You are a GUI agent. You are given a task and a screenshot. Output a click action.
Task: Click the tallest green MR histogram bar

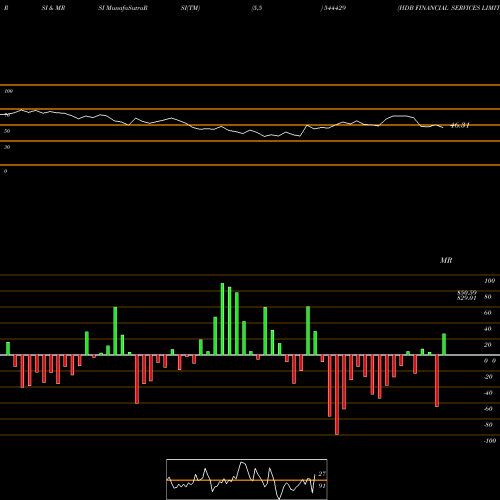222,319
